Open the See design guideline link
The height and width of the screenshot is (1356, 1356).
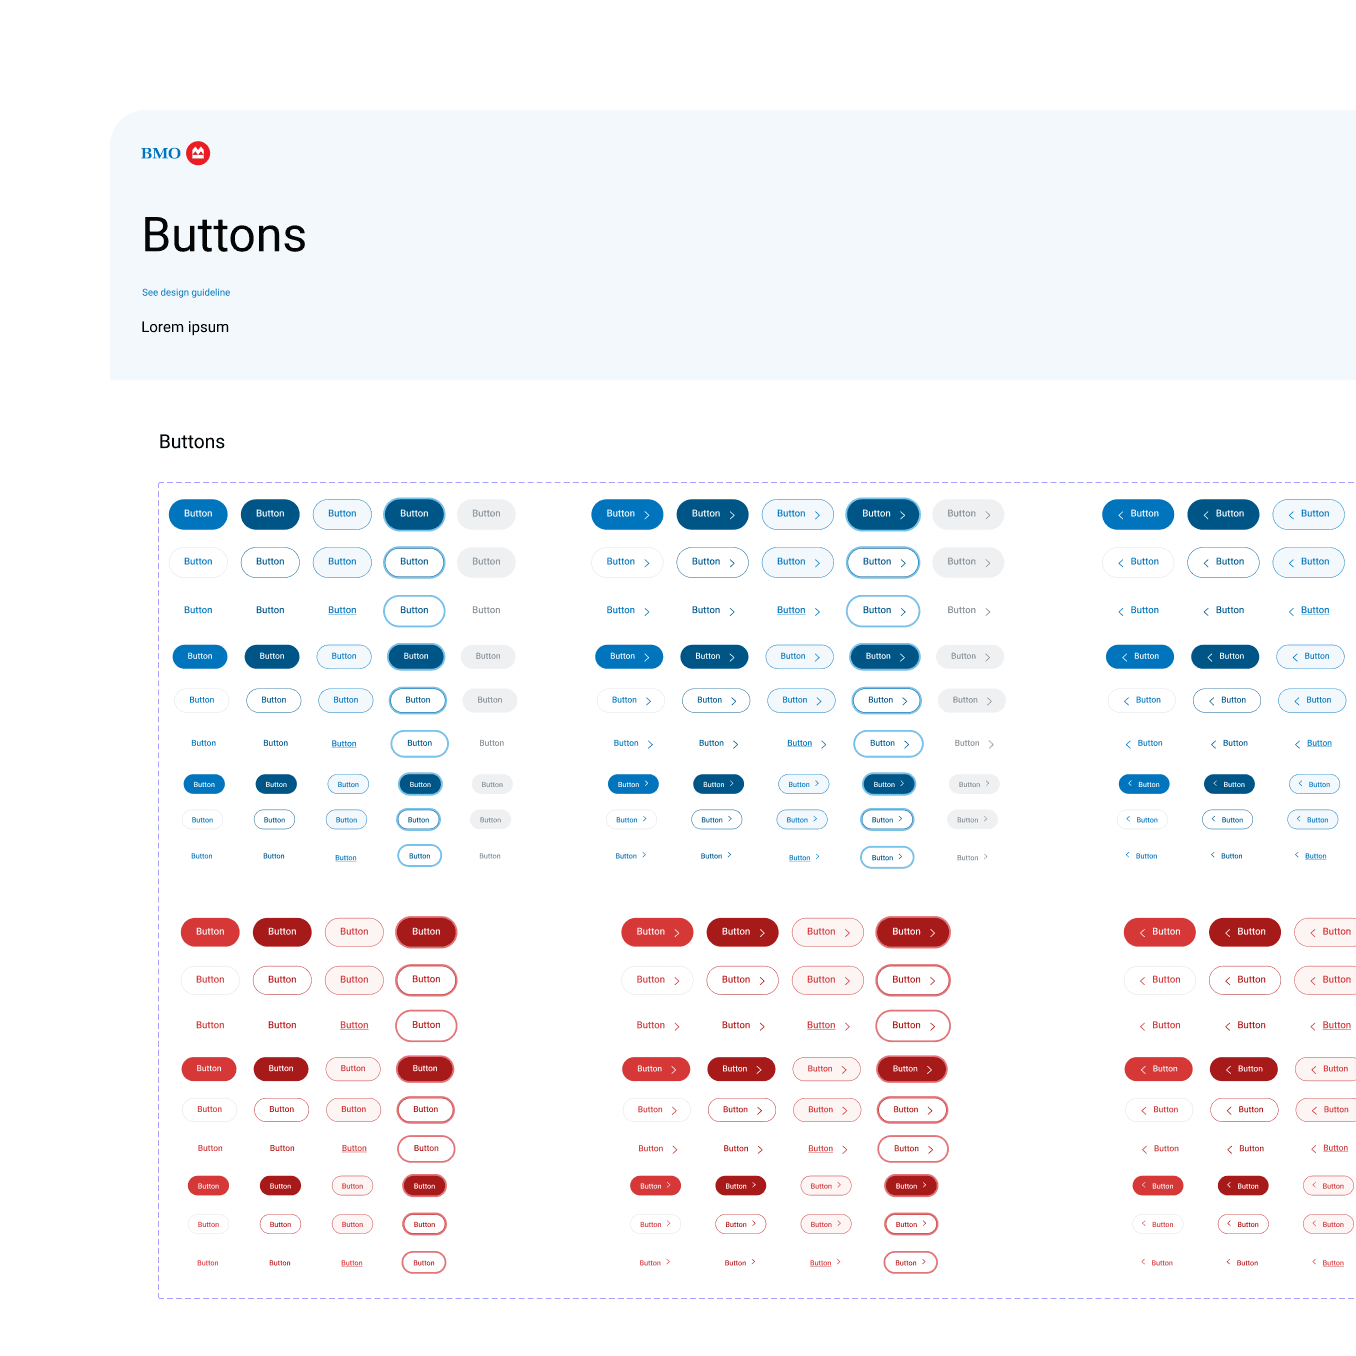tap(186, 292)
